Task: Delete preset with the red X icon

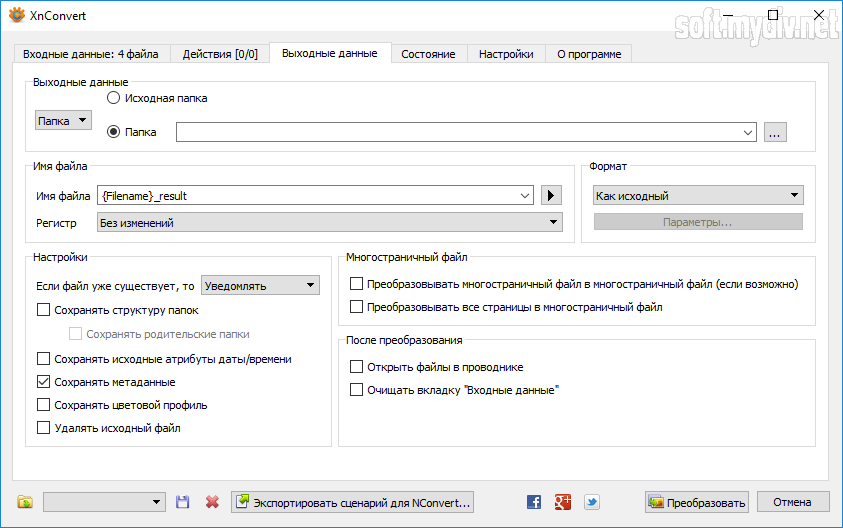Action: pyautogui.click(x=212, y=502)
